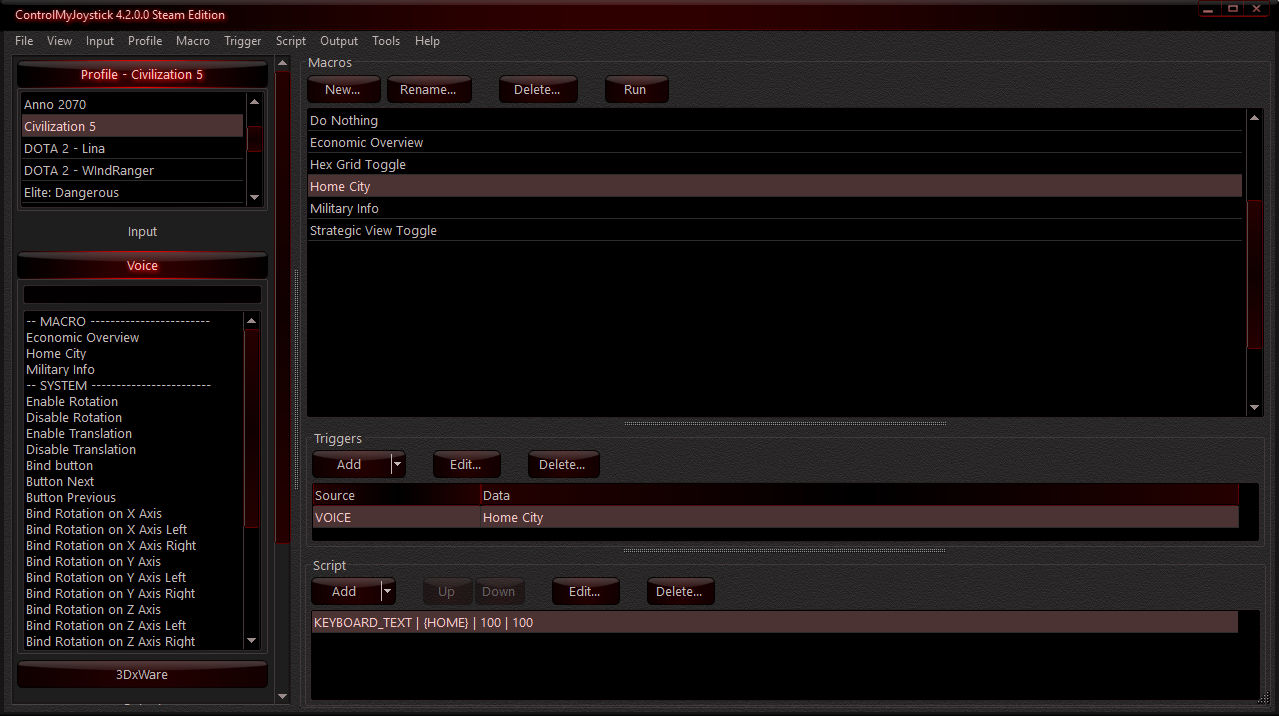1279x716 pixels.
Task: Delete the selected macro
Action: (x=537, y=89)
